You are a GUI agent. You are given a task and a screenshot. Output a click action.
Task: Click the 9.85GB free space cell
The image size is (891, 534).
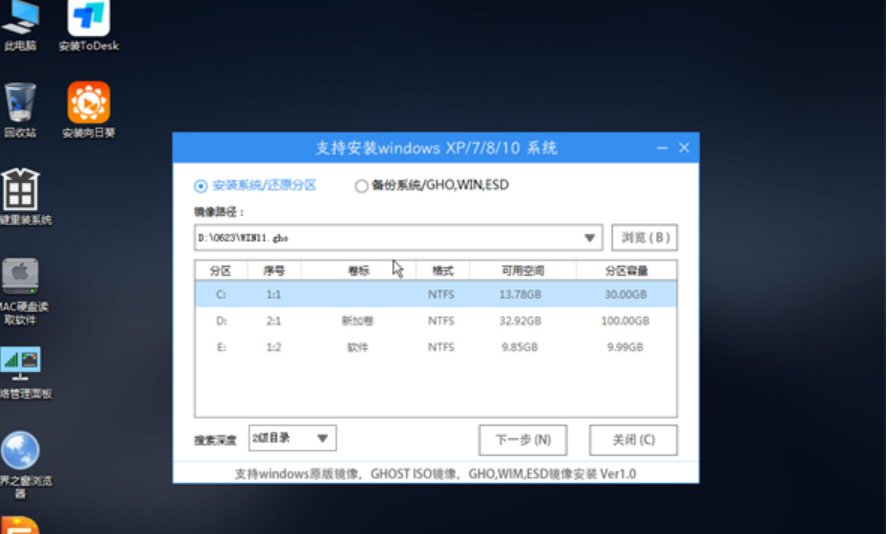coord(519,347)
